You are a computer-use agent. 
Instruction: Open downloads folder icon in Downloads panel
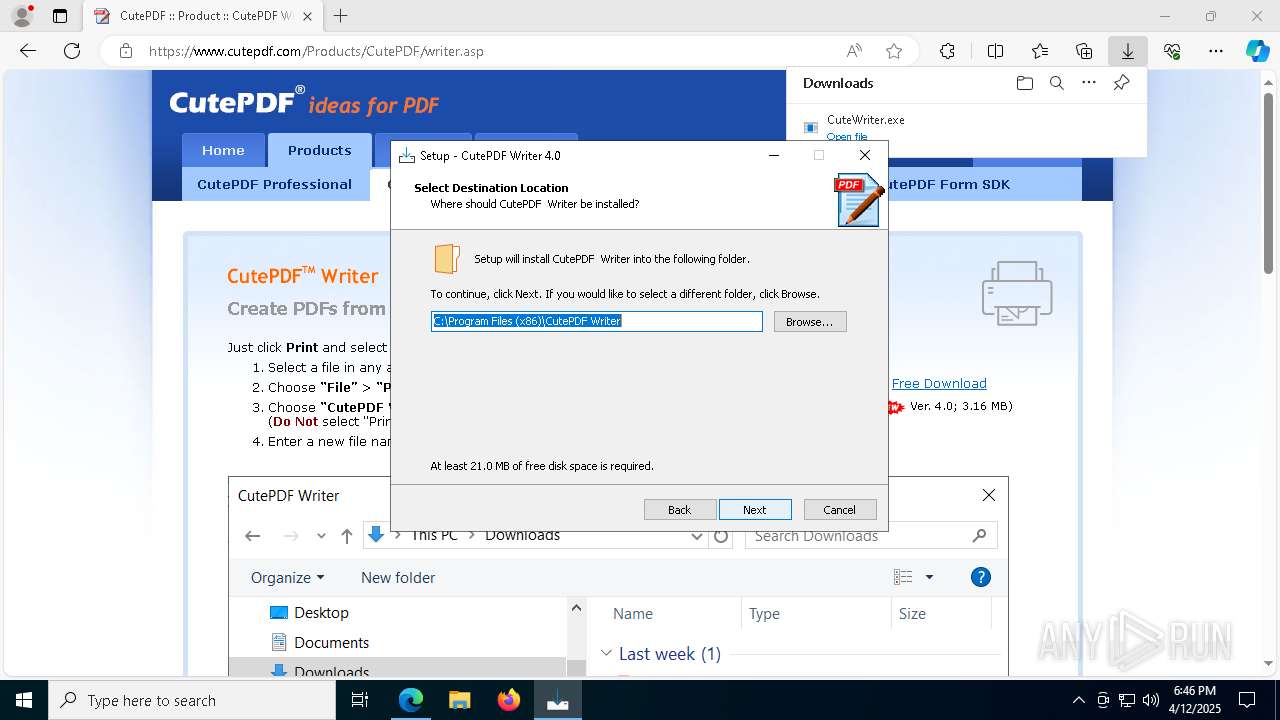[1024, 83]
